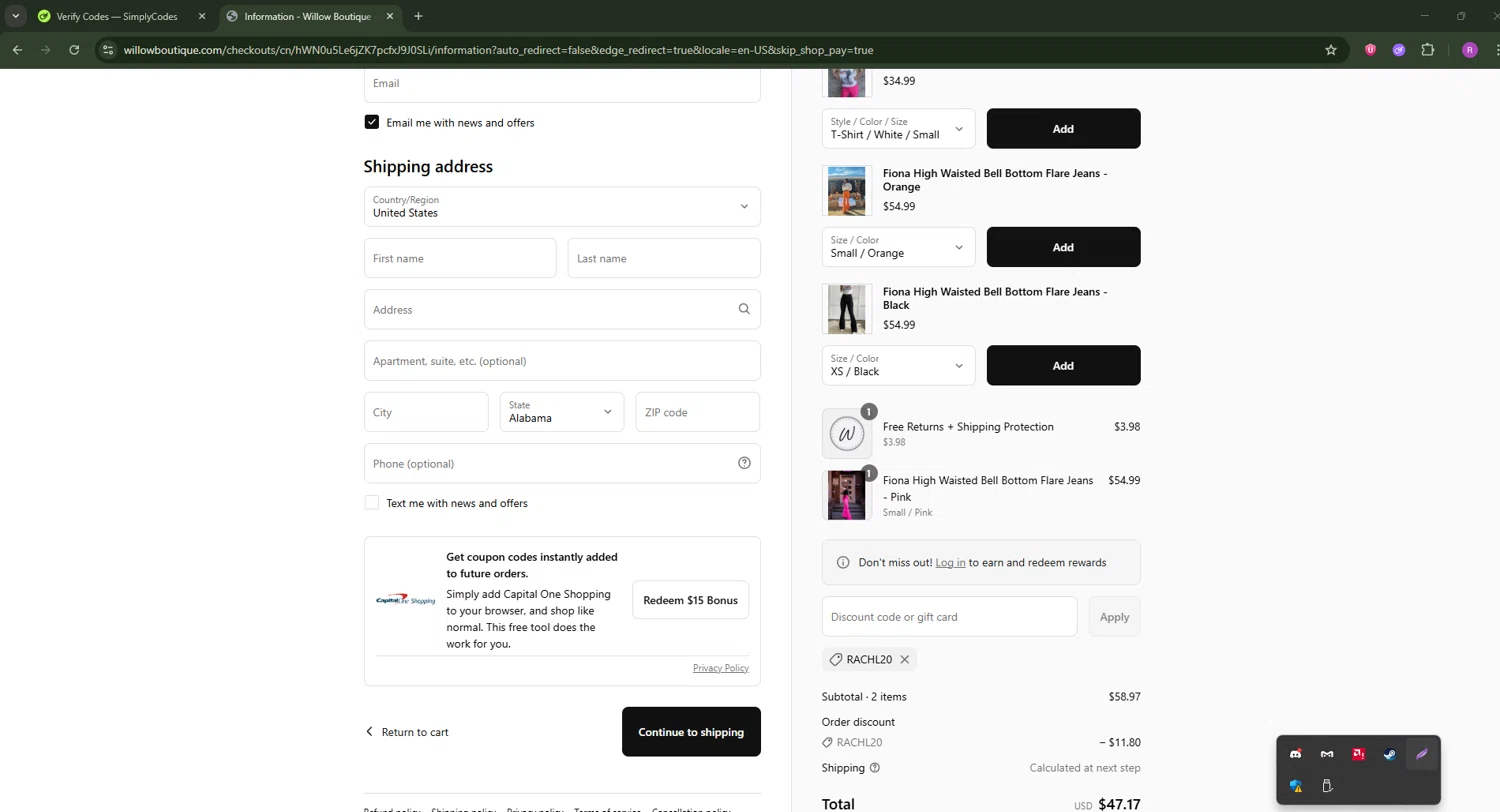Open the Extensions puzzle menu
Viewport: 1500px width, 812px height.
point(1428,50)
